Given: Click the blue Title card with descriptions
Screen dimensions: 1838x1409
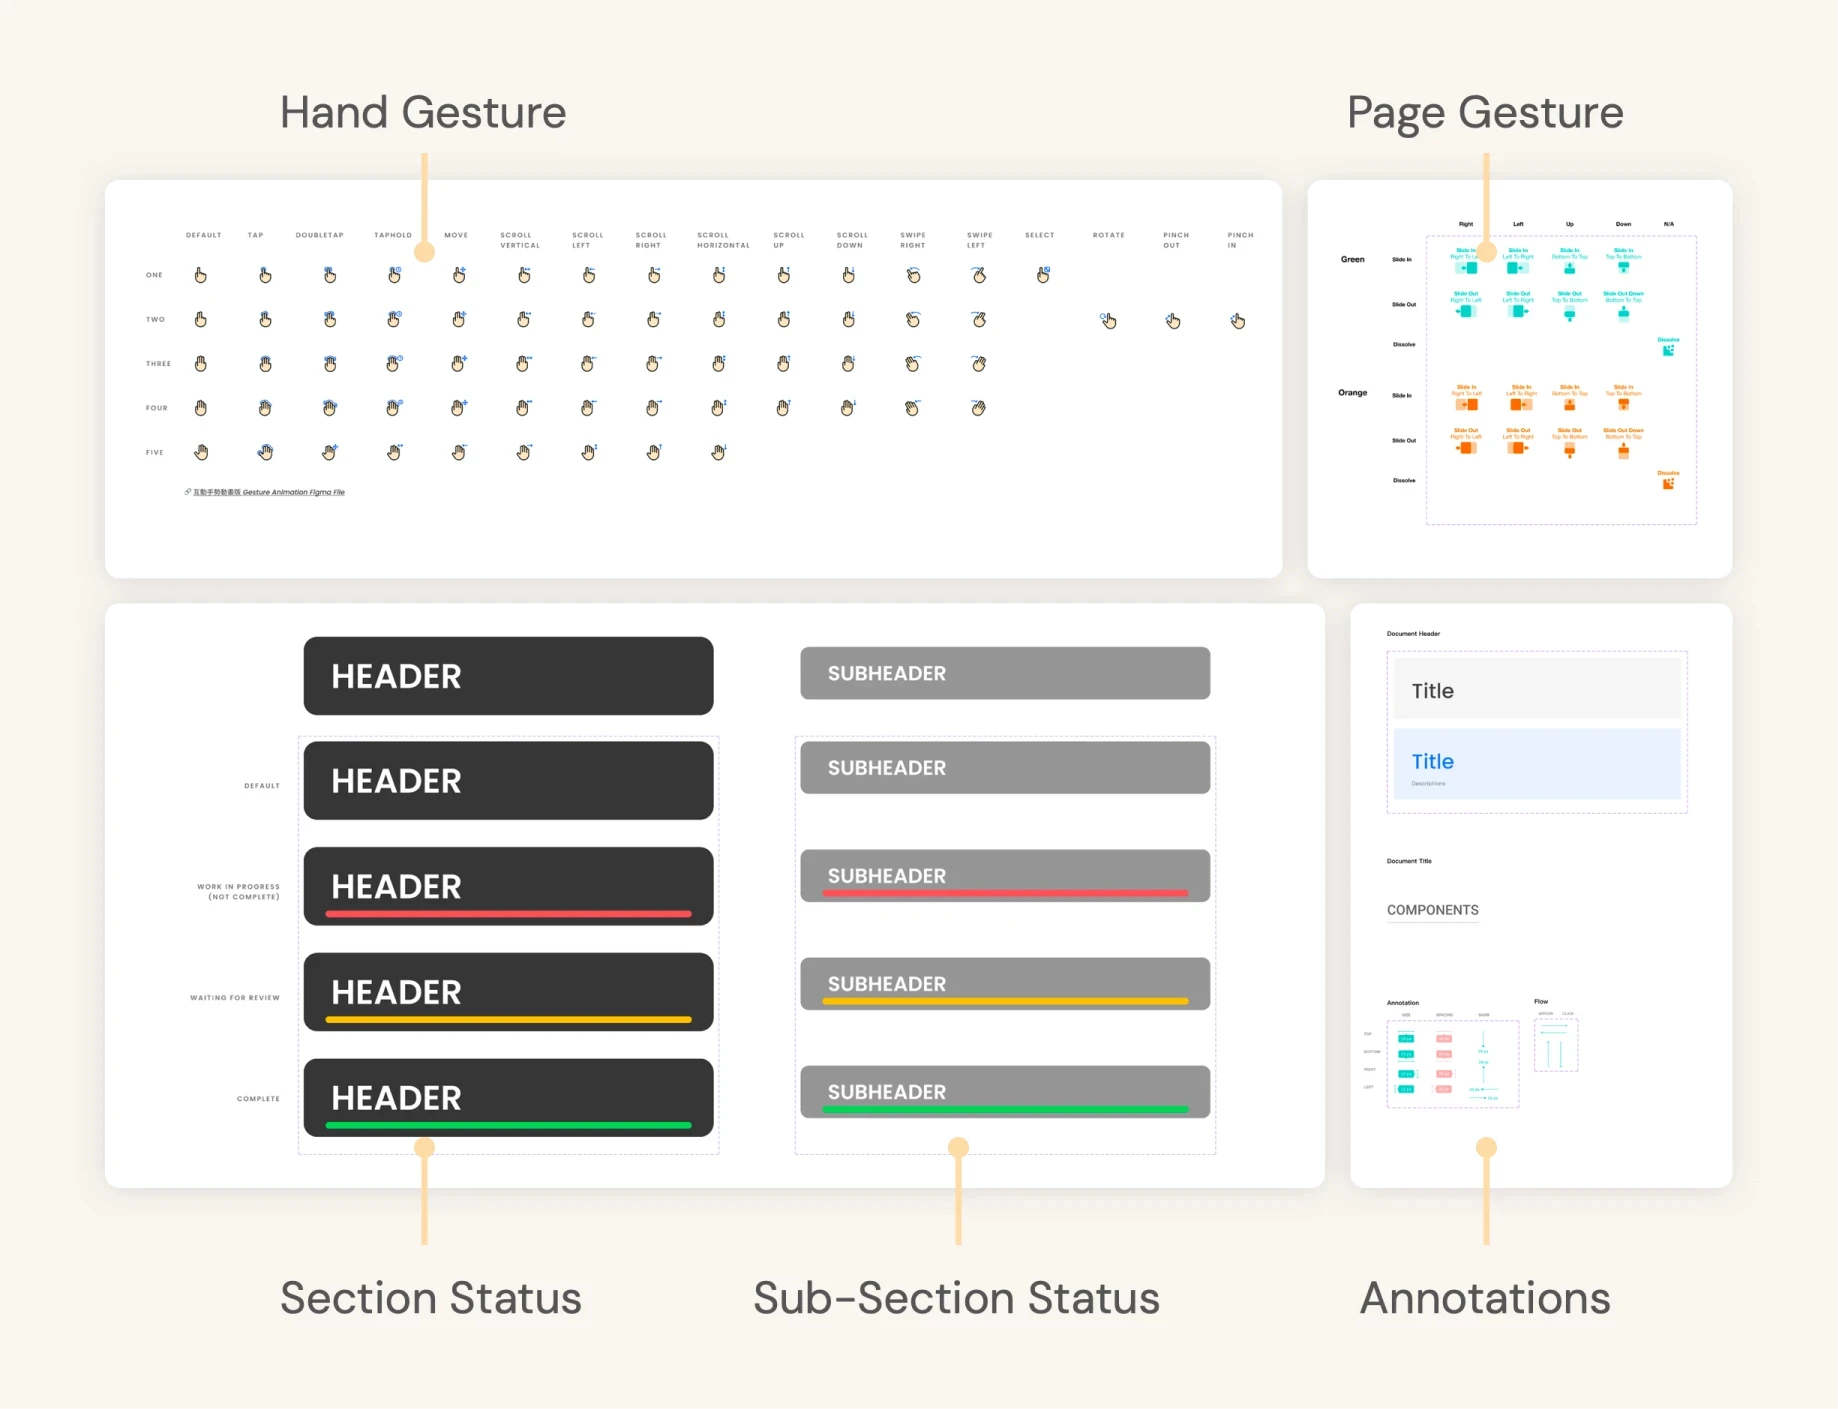Looking at the screenshot, I should coord(1537,764).
